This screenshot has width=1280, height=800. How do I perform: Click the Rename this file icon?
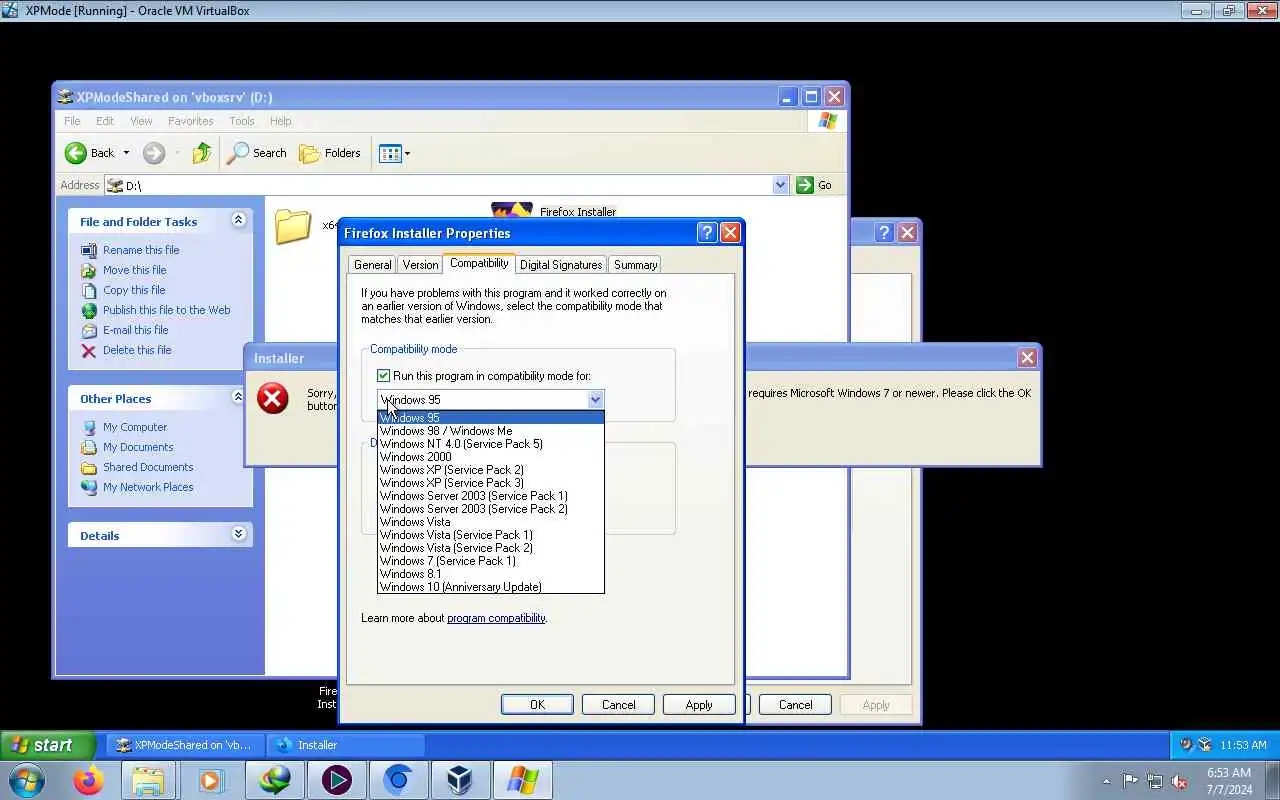pyautogui.click(x=89, y=250)
